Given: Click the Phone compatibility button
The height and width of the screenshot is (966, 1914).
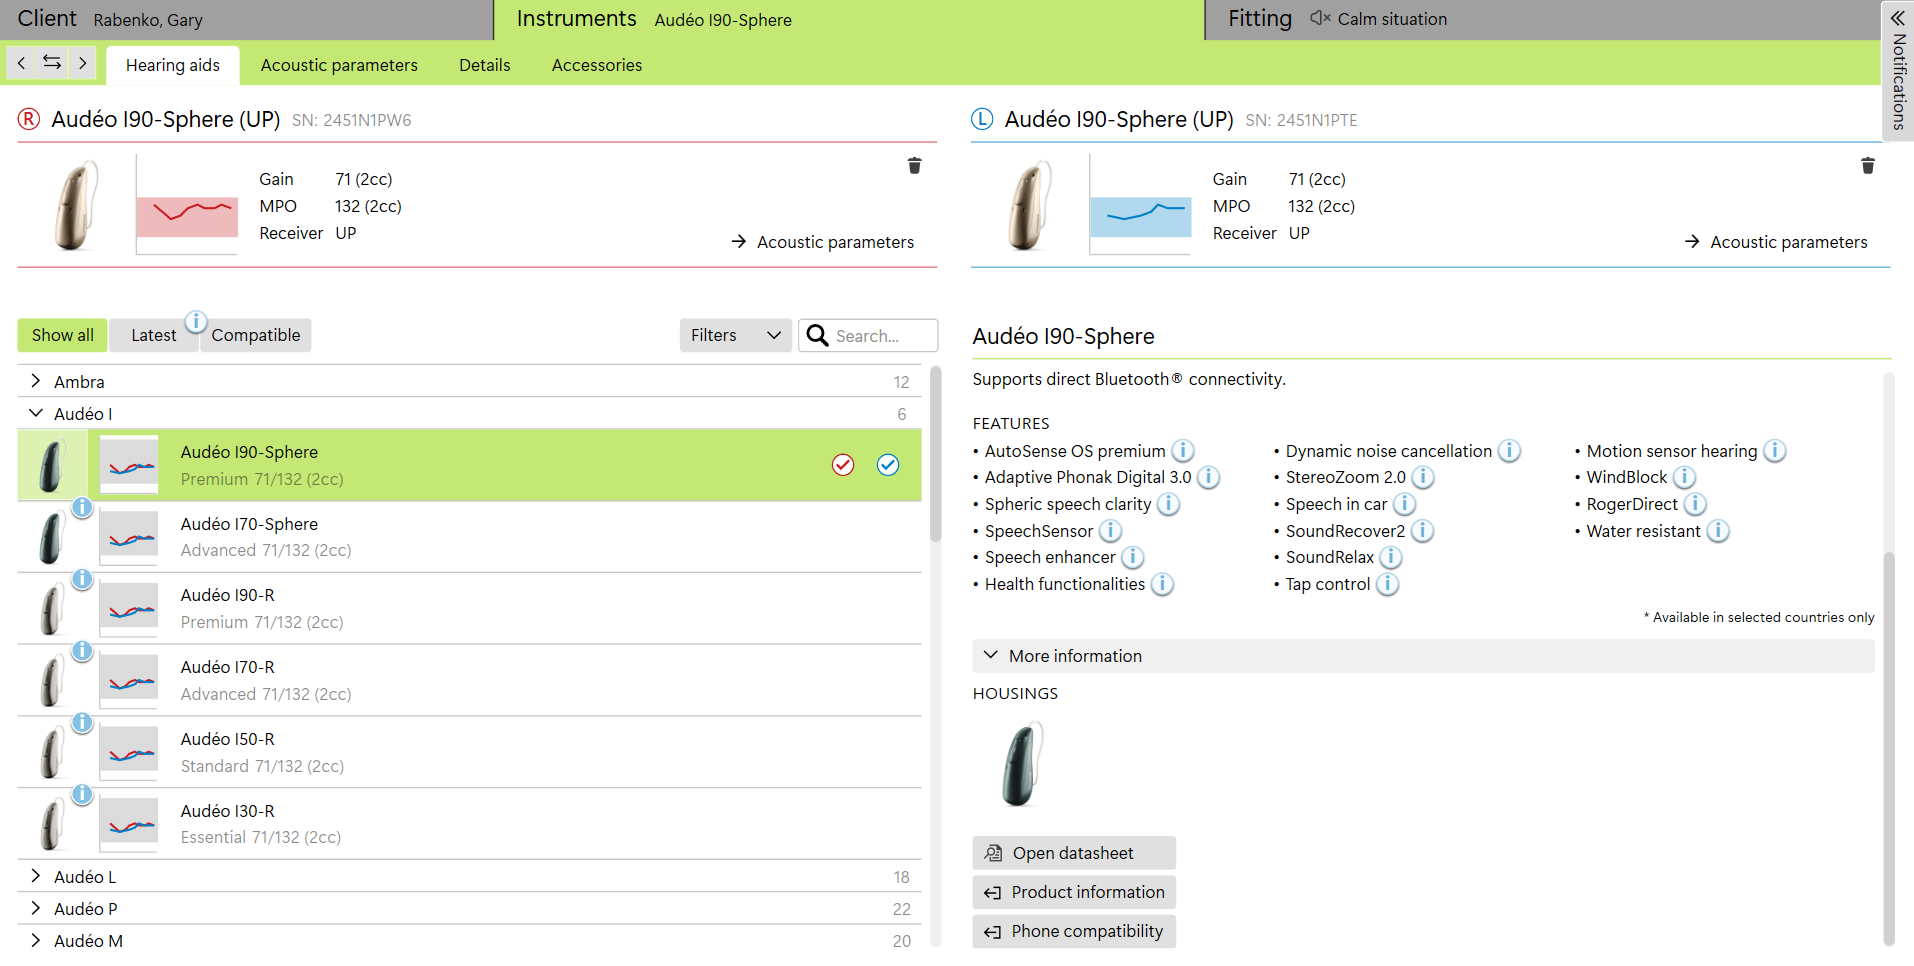Looking at the screenshot, I should coord(1074,931).
